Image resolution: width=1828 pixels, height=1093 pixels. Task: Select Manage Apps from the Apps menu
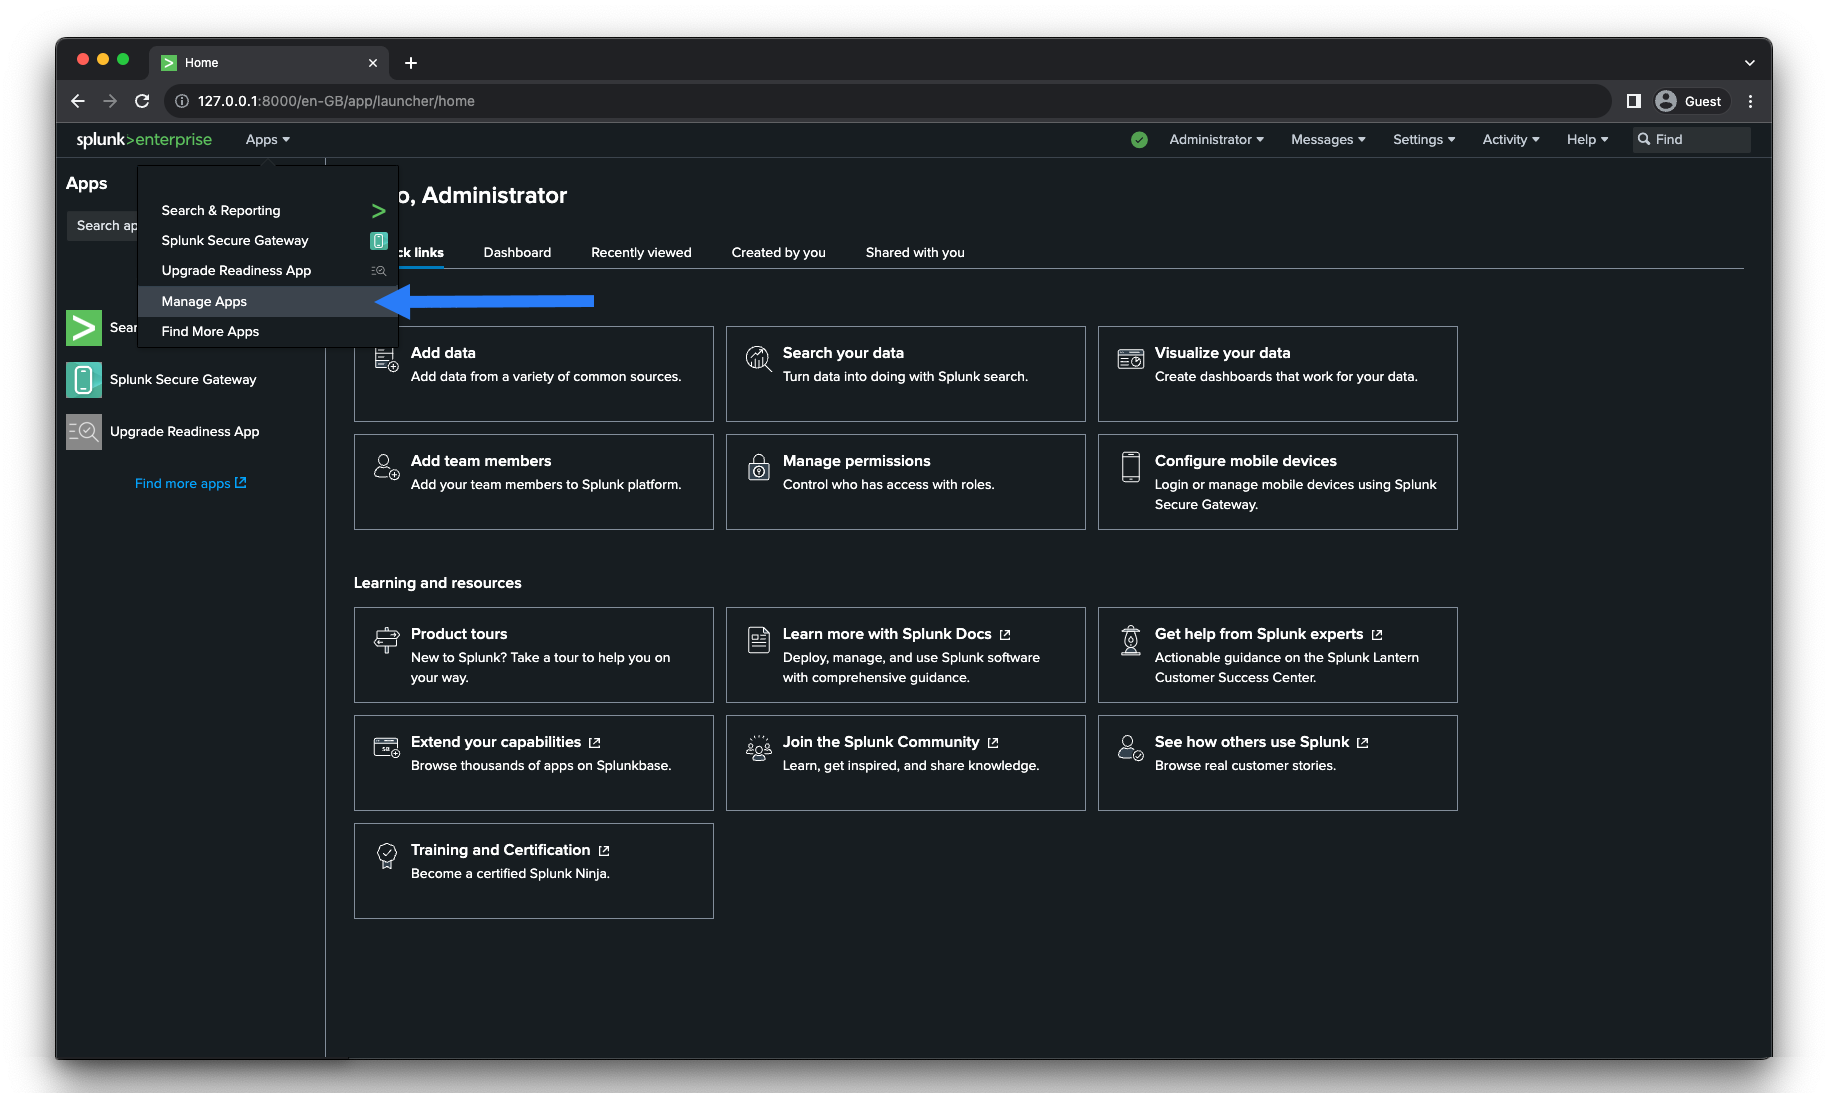[x=204, y=302]
